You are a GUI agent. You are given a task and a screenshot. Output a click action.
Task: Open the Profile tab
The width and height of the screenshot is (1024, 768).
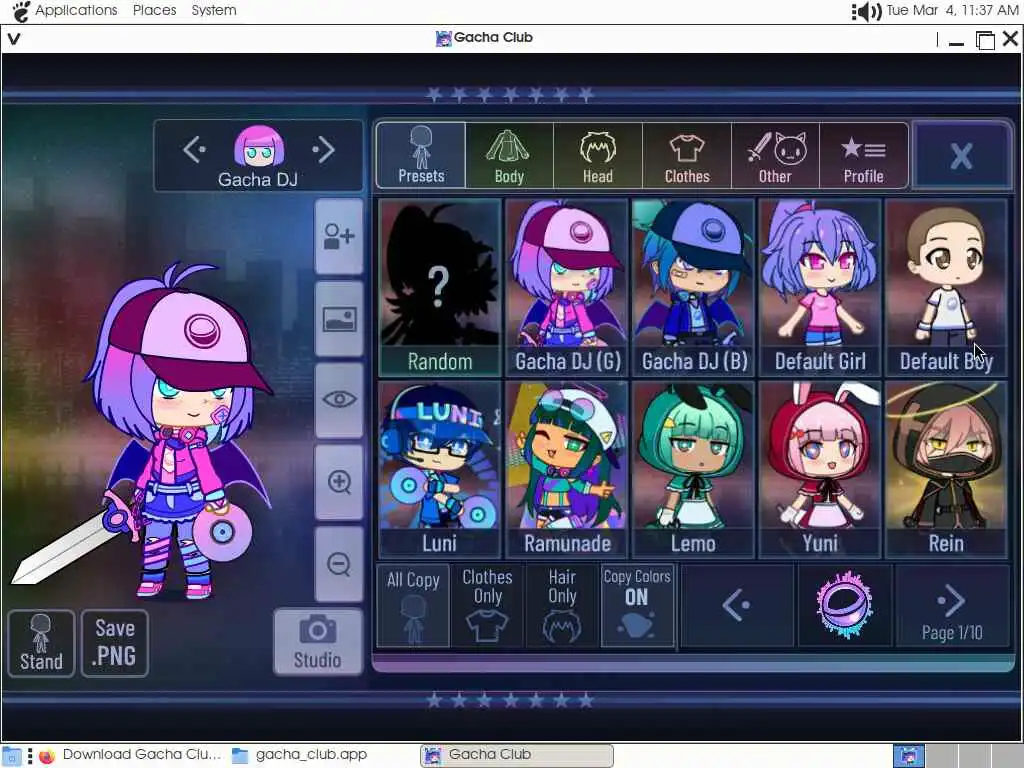coord(863,155)
